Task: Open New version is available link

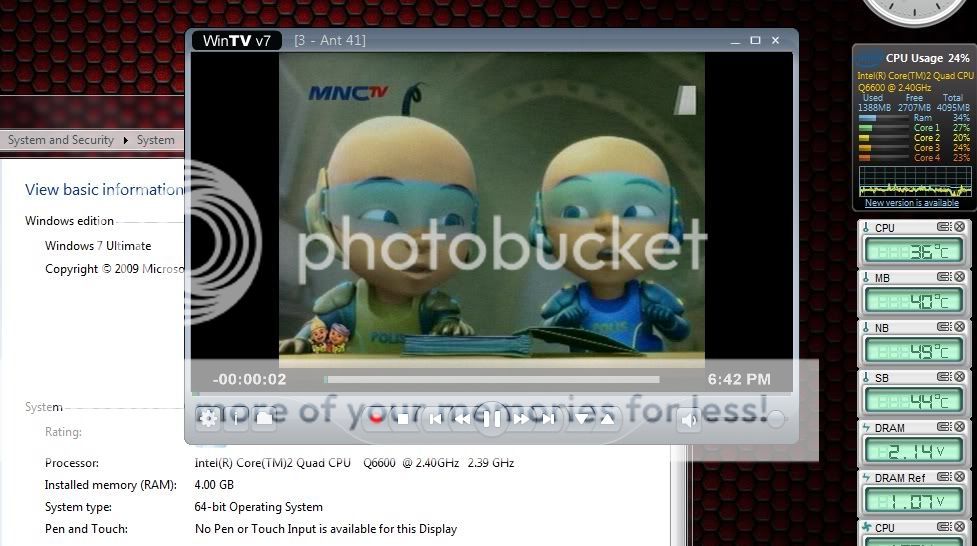Action: [x=912, y=203]
